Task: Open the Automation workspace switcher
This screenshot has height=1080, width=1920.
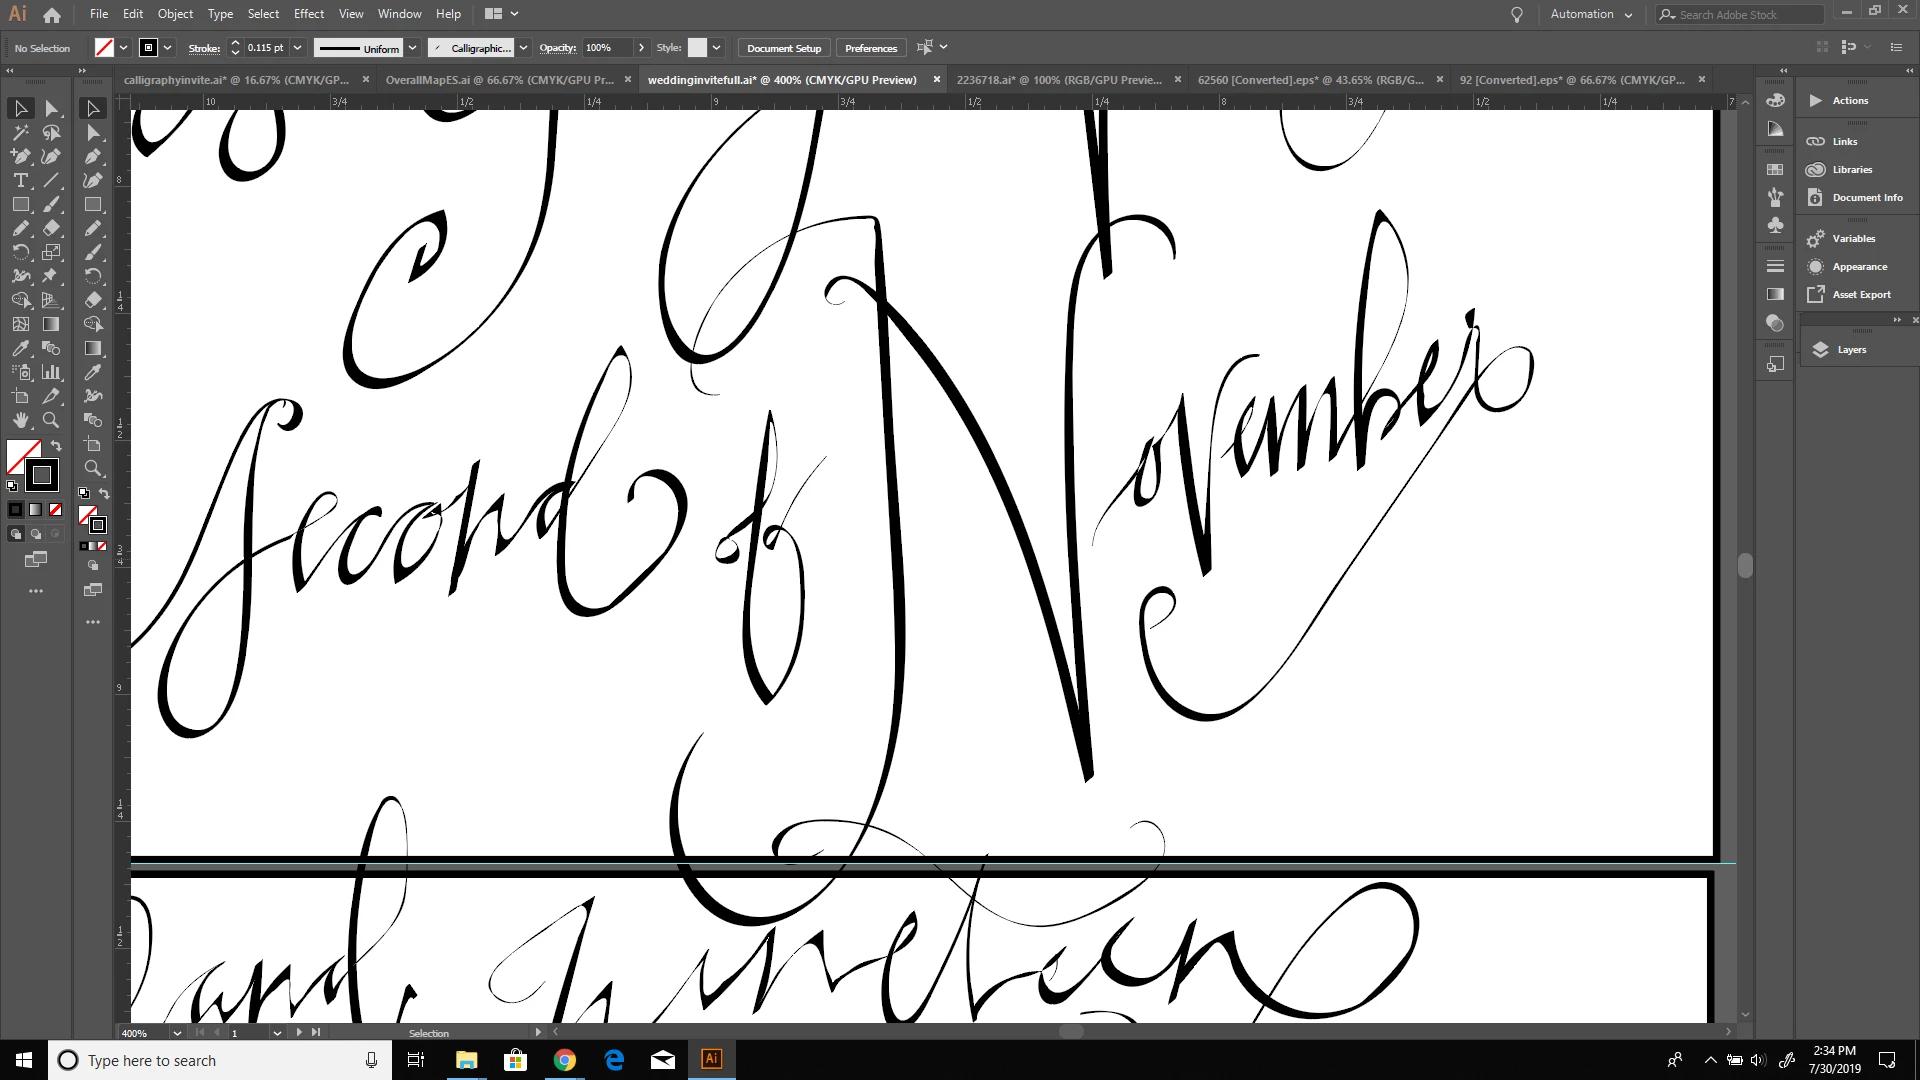Action: click(1590, 14)
